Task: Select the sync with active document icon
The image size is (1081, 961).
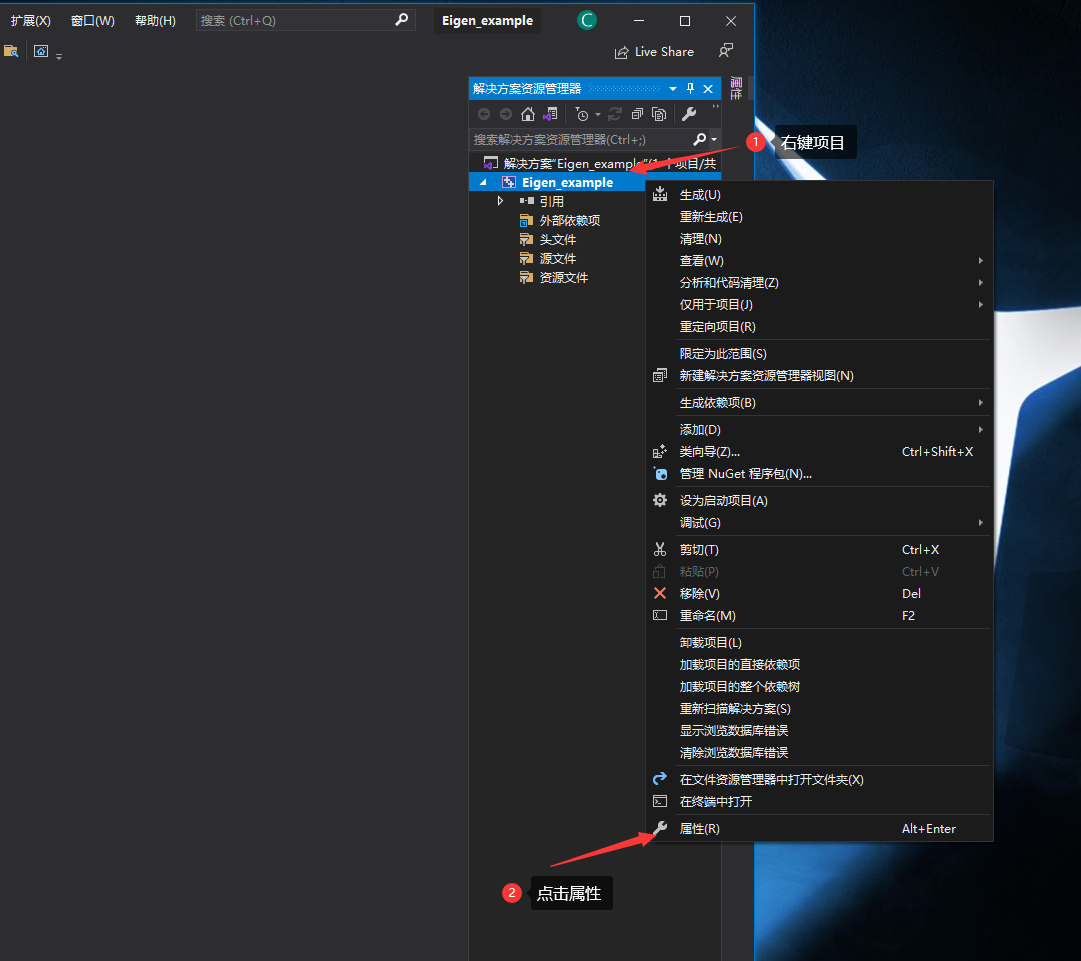Action: coord(550,114)
